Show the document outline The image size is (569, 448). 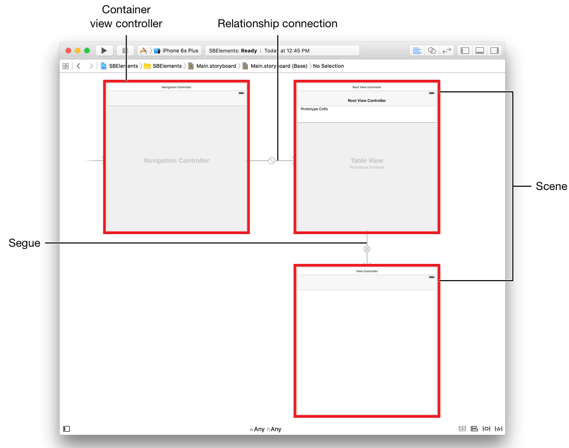click(67, 429)
